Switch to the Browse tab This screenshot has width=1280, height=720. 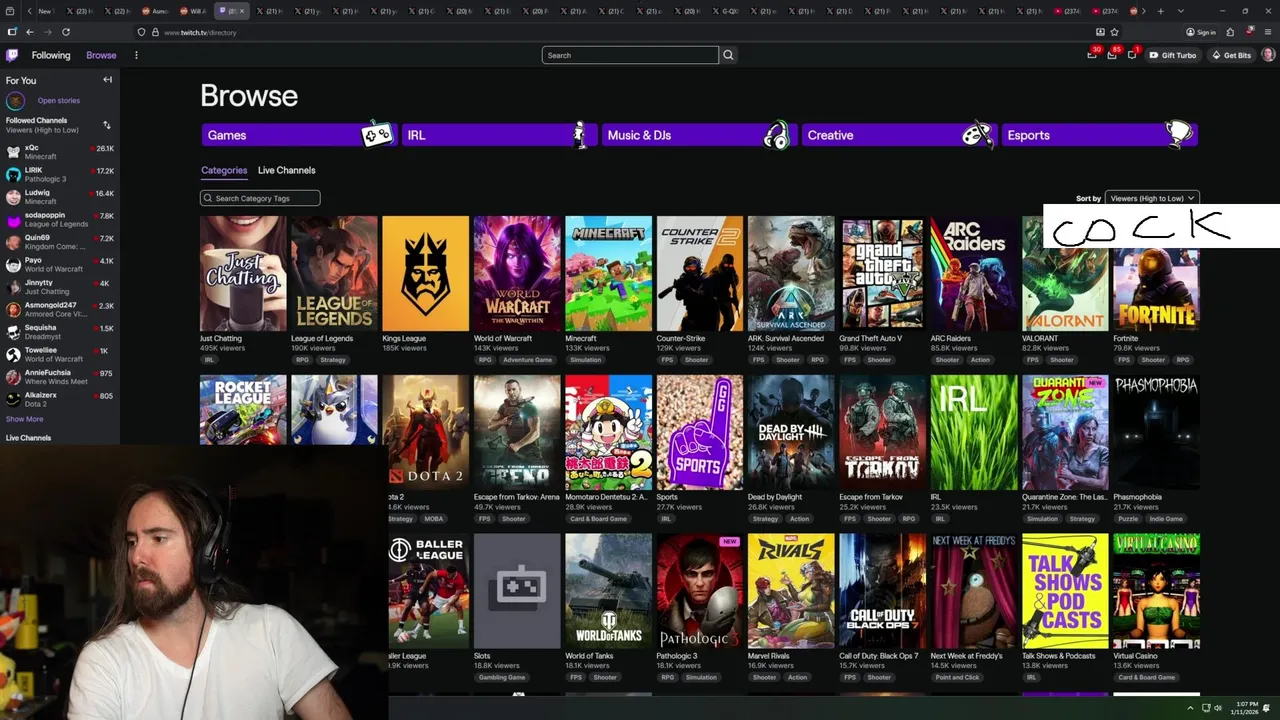(101, 55)
